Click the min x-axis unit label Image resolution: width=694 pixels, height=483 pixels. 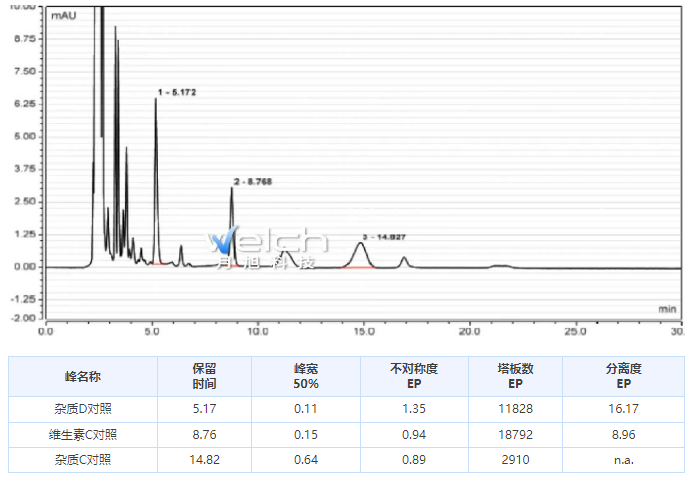click(x=667, y=309)
